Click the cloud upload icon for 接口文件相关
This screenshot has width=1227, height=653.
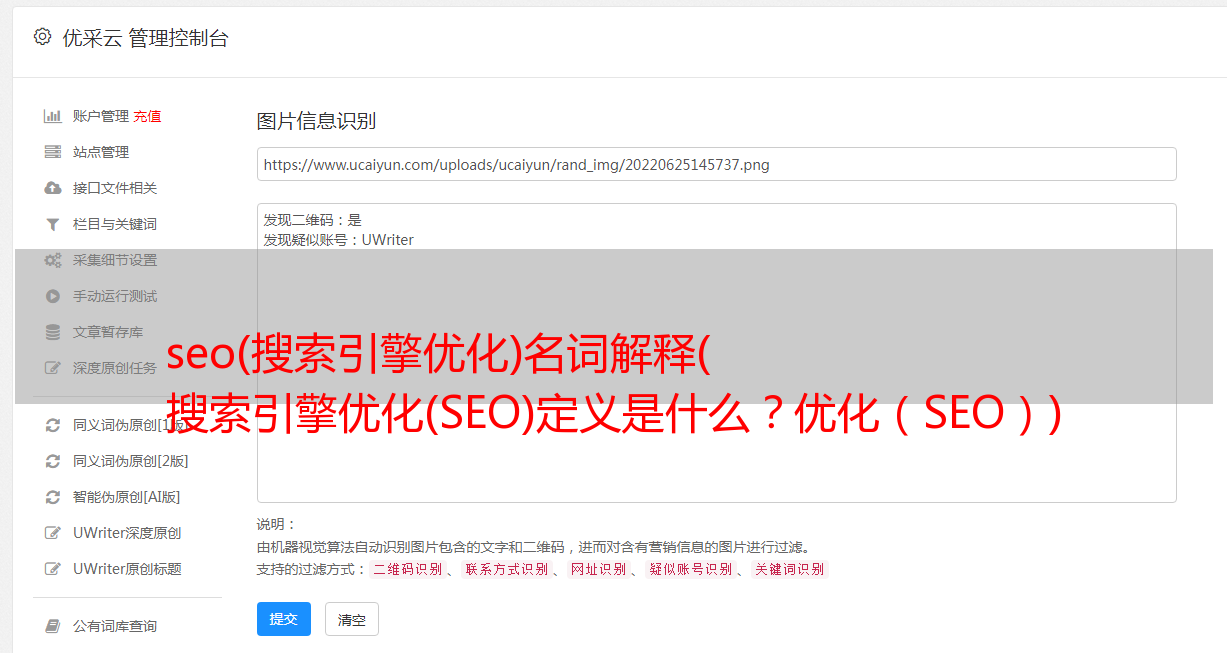[x=53, y=188]
